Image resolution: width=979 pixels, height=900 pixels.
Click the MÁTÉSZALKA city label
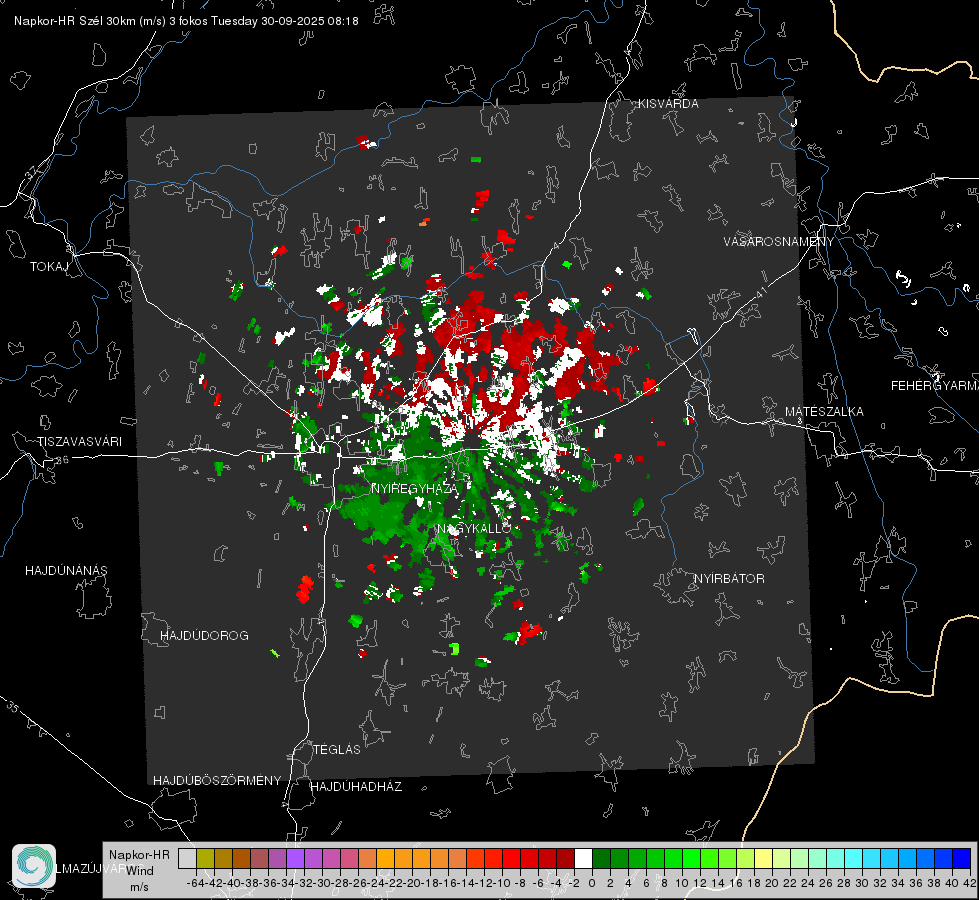(x=824, y=412)
